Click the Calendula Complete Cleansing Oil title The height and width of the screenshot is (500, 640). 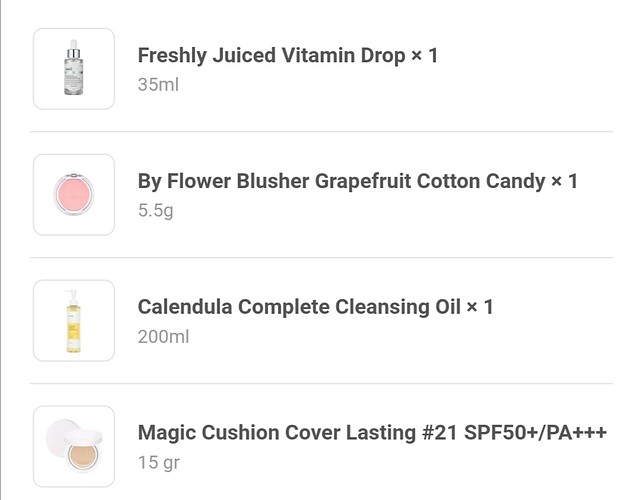click(299, 307)
